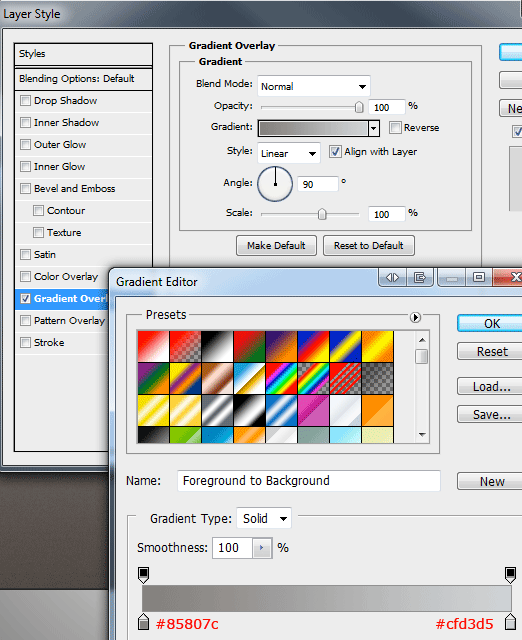This screenshot has width=522, height=640.
Task: Choose the red to transparent checkered preset
Action: click(185, 347)
